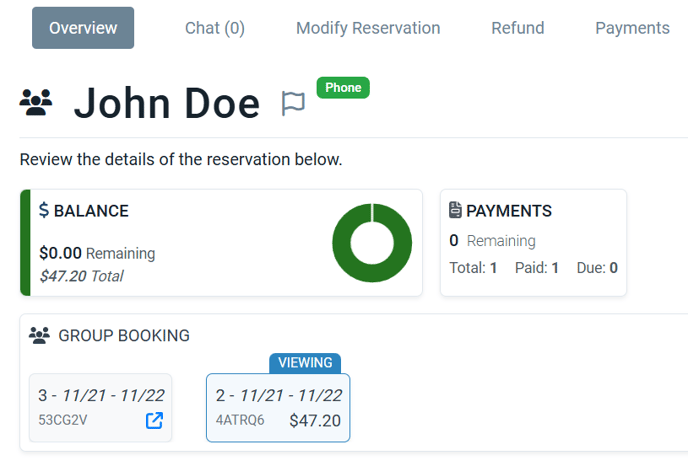Click the flag icon beside John Doe

[x=293, y=104]
